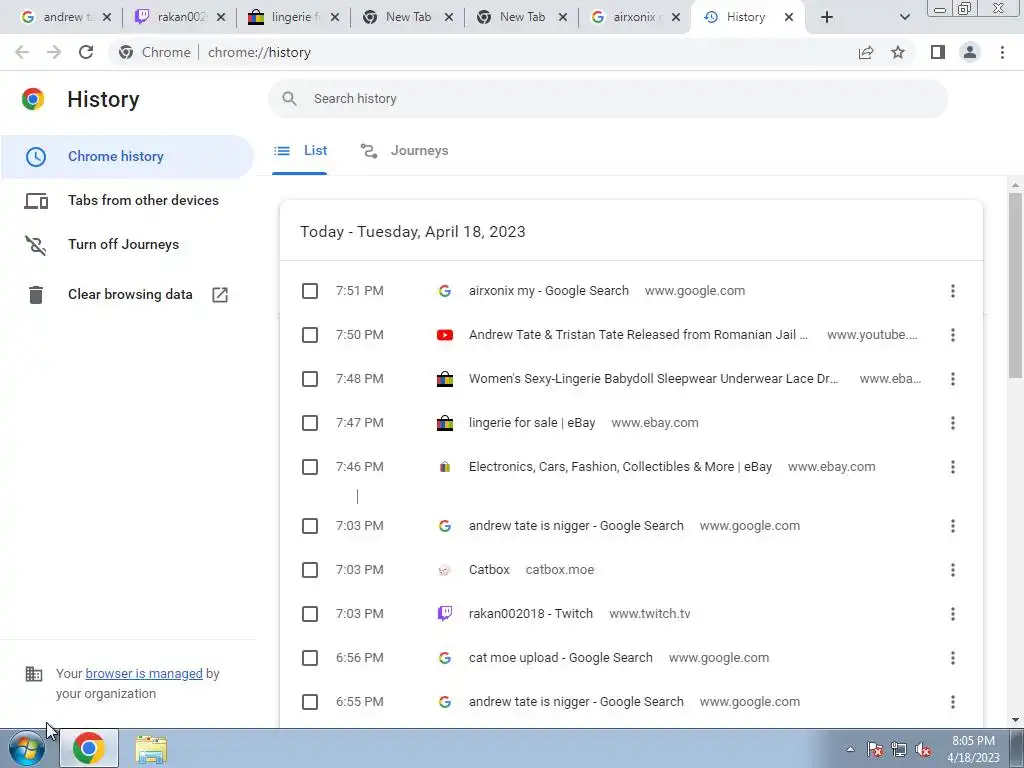Go forward with the forward arrow
Image resolution: width=1024 pixels, height=768 pixels.
[54, 52]
